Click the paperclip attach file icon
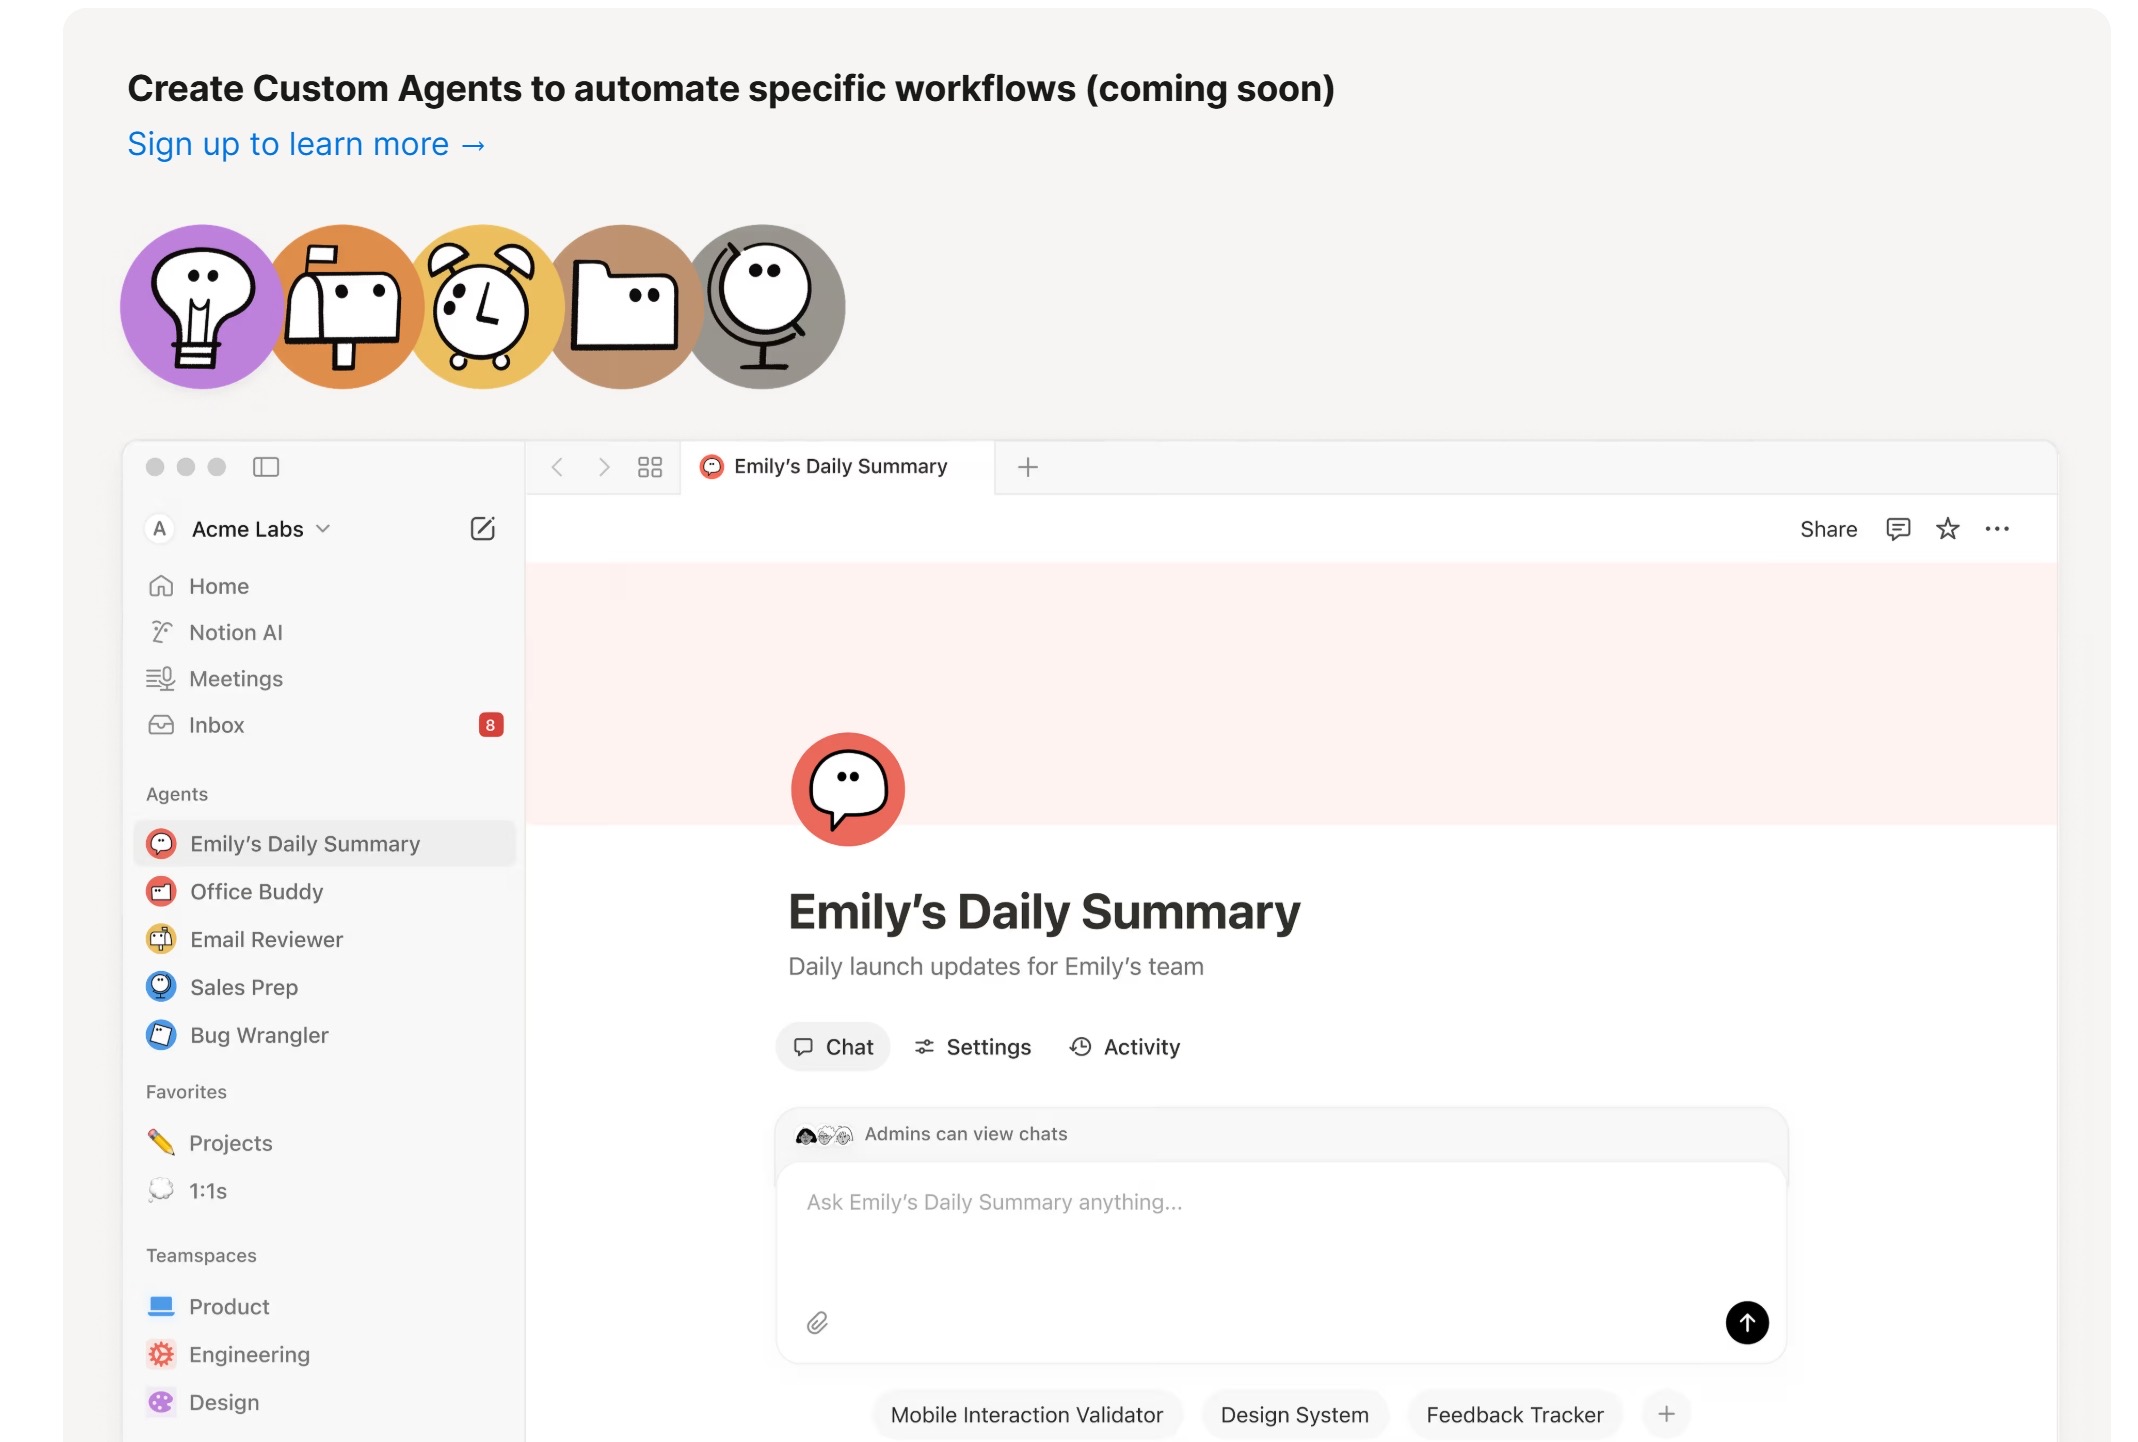 pos(817,1323)
